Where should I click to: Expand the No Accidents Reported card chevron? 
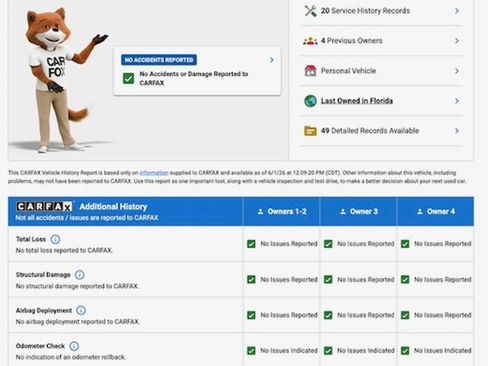pyautogui.click(x=272, y=60)
